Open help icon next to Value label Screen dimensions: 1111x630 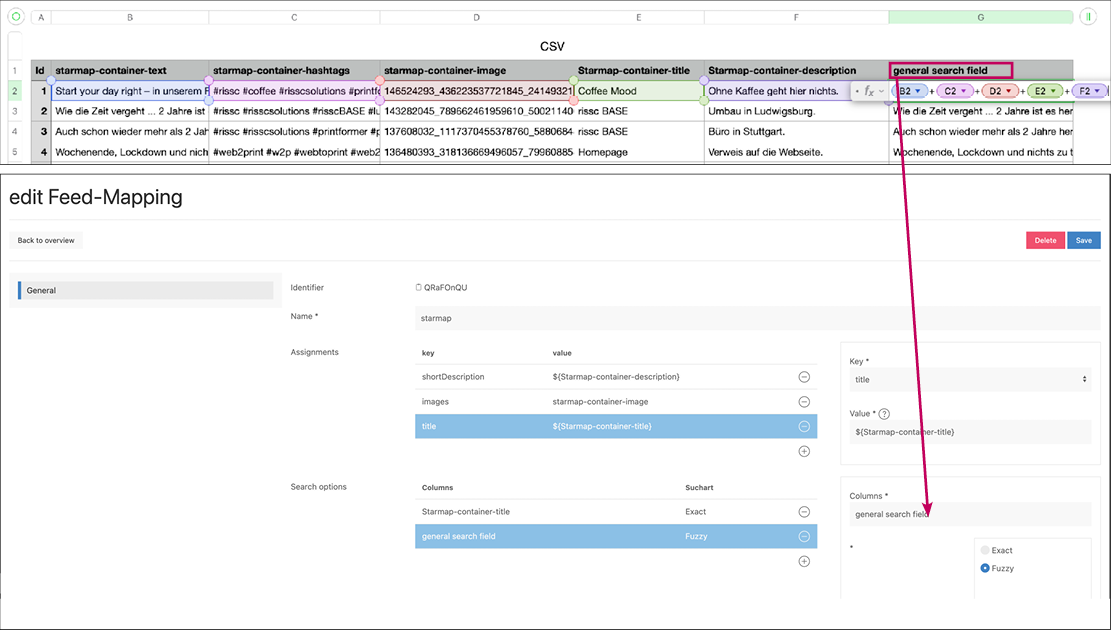click(884, 414)
